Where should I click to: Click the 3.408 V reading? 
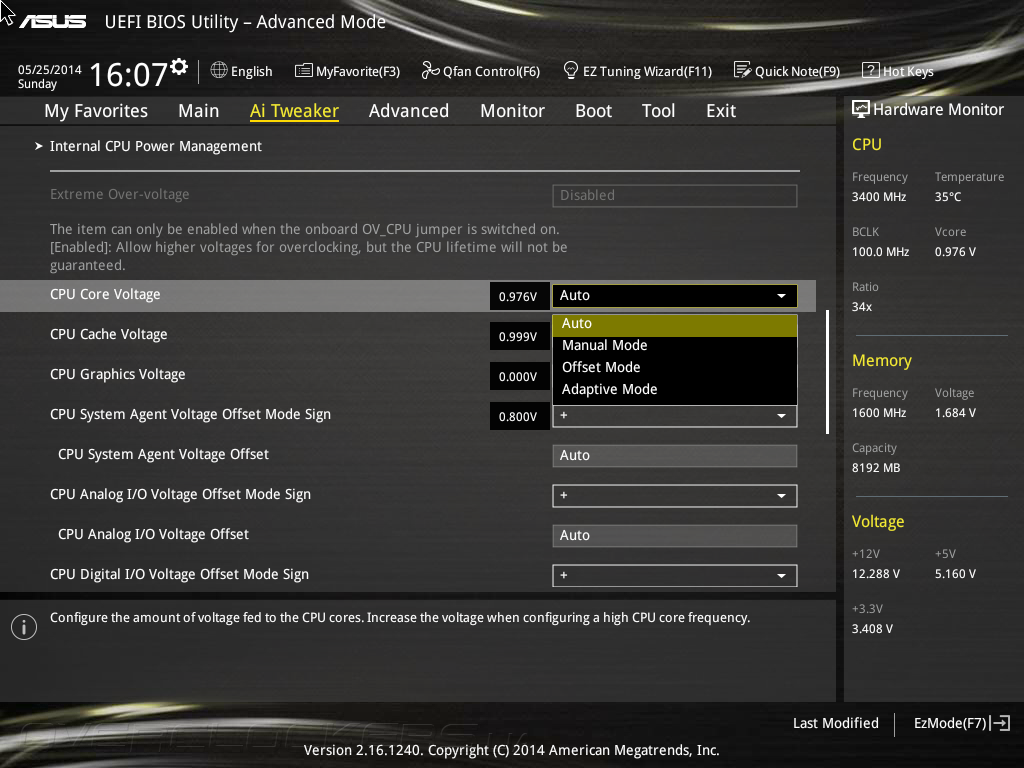tap(872, 628)
